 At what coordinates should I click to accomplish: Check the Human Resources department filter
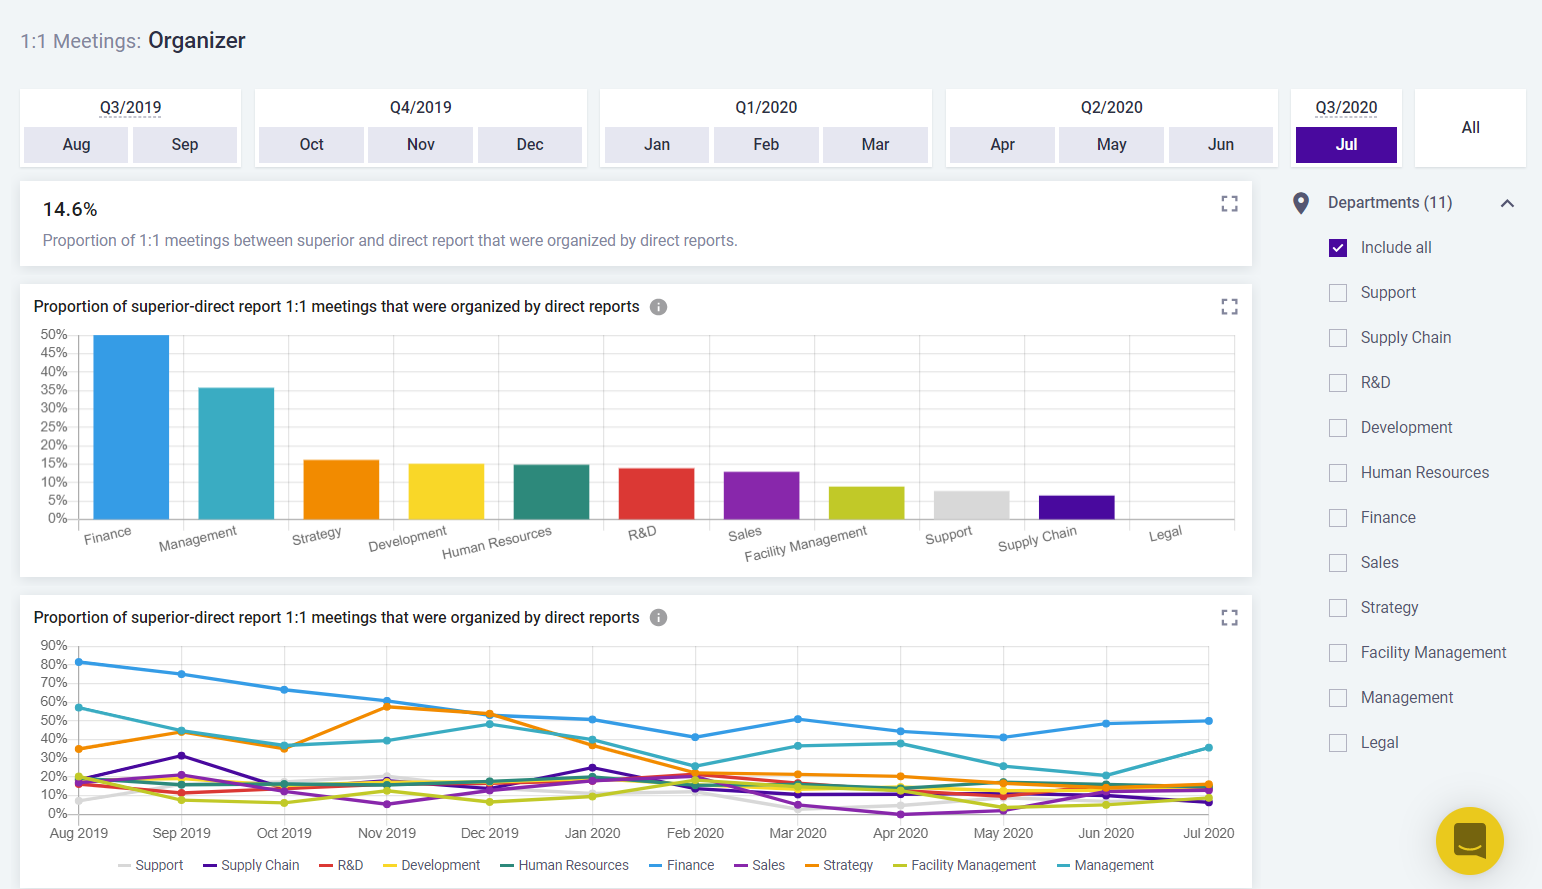[1338, 473]
